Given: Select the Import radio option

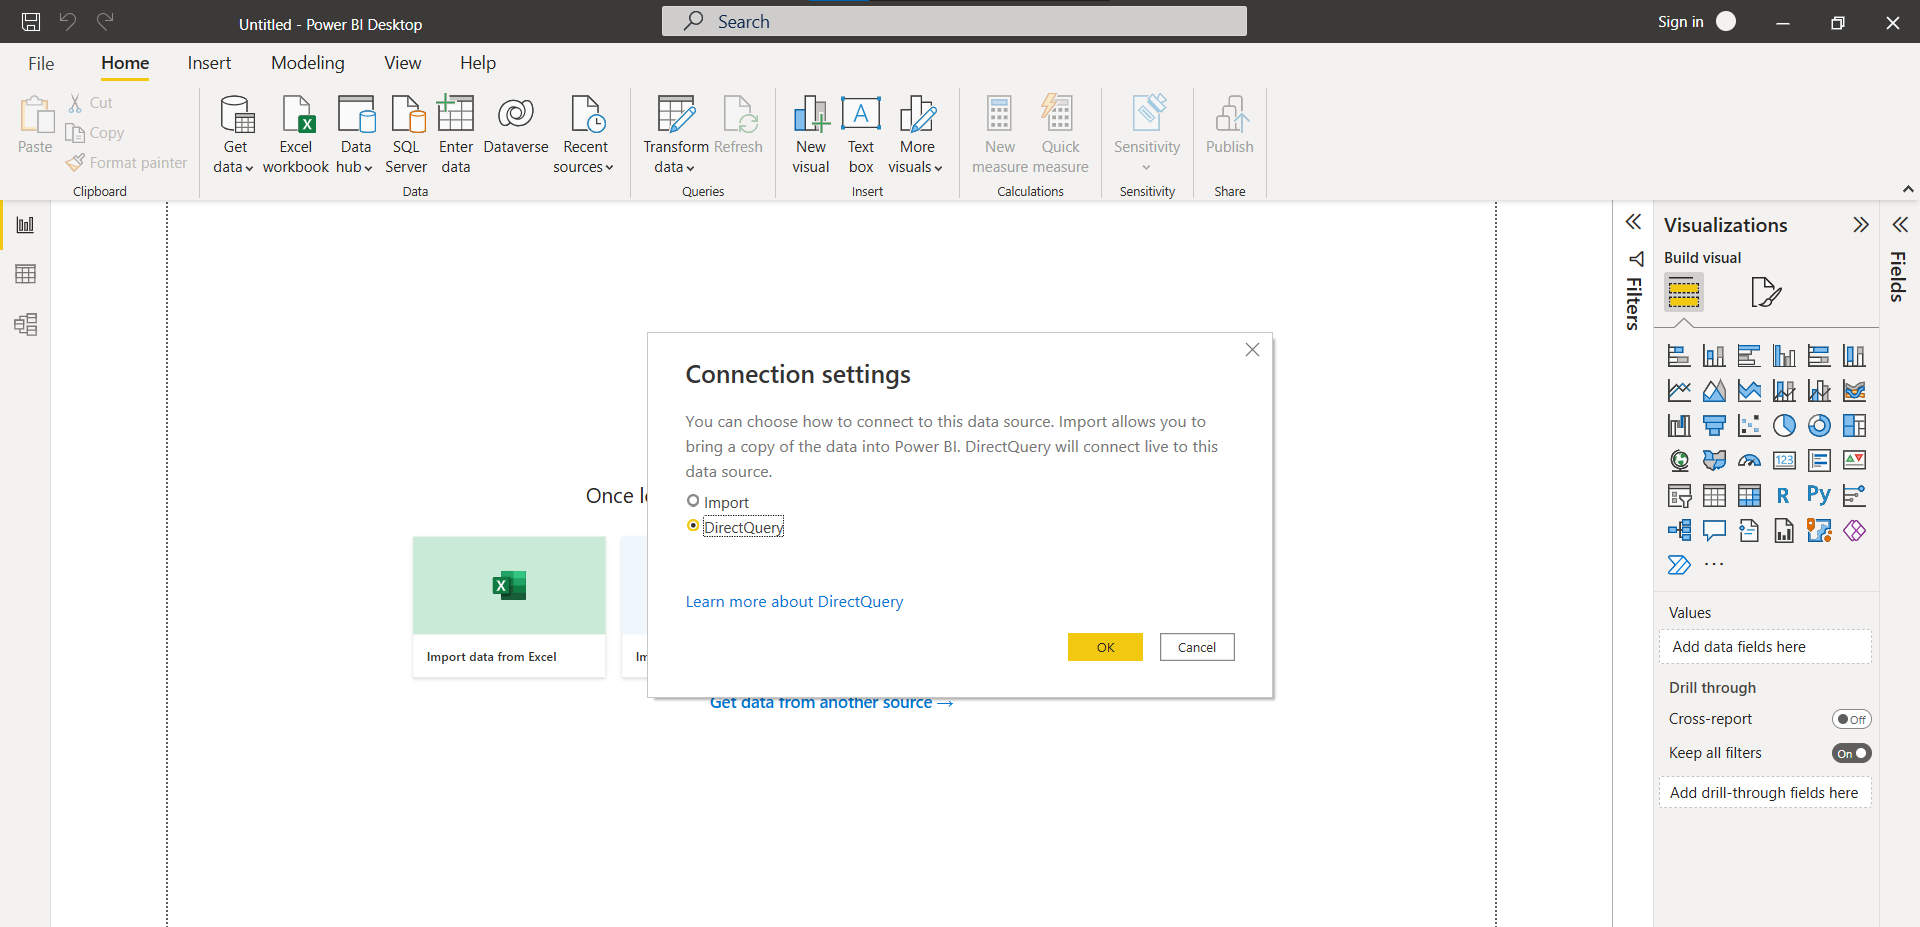Looking at the screenshot, I should tap(693, 501).
